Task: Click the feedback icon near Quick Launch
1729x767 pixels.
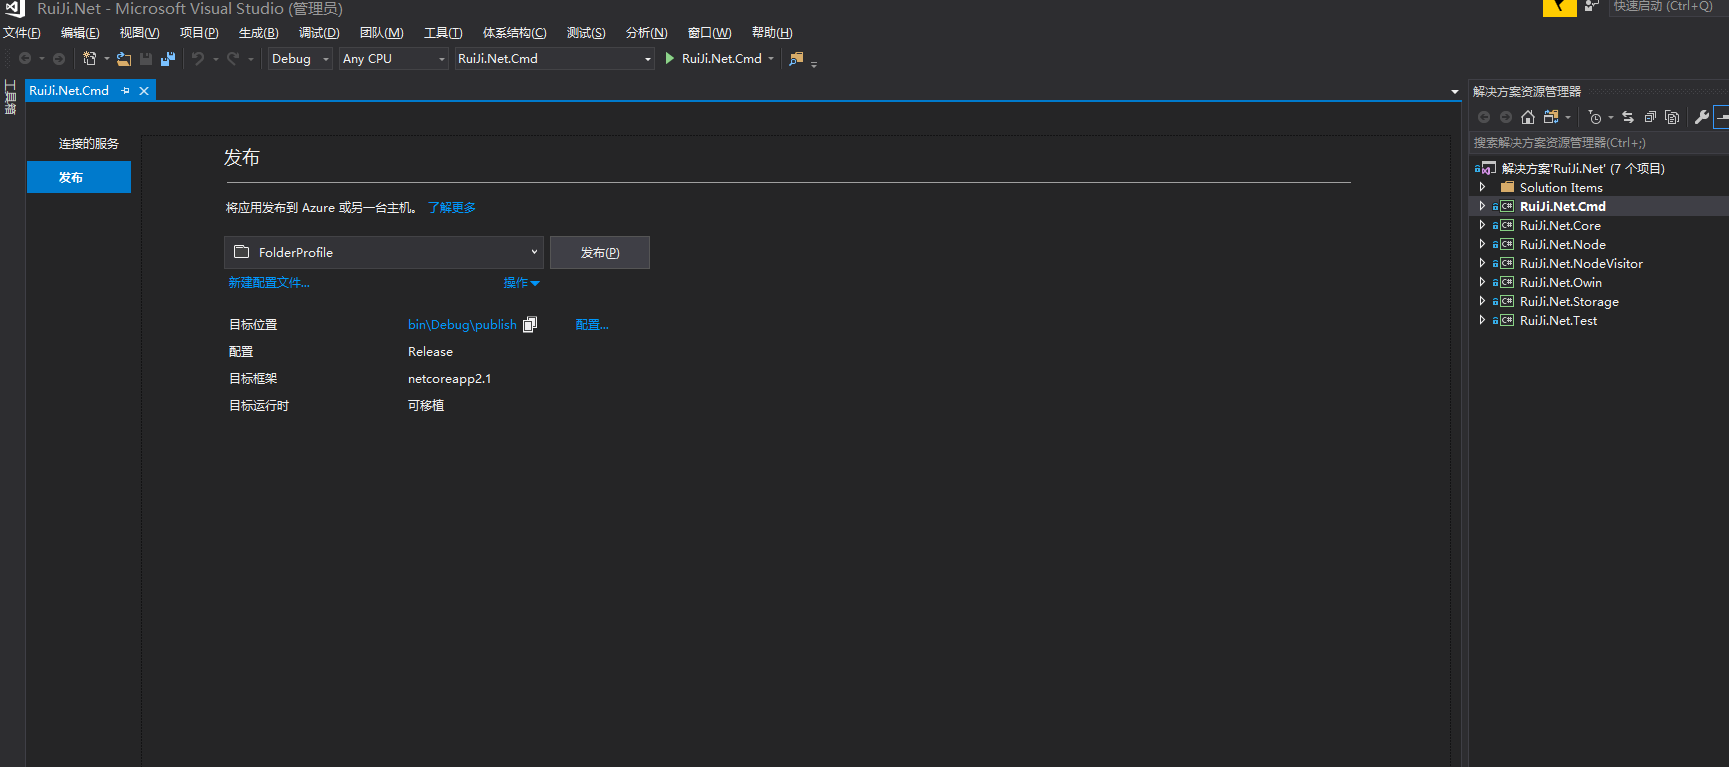Action: point(1592,6)
